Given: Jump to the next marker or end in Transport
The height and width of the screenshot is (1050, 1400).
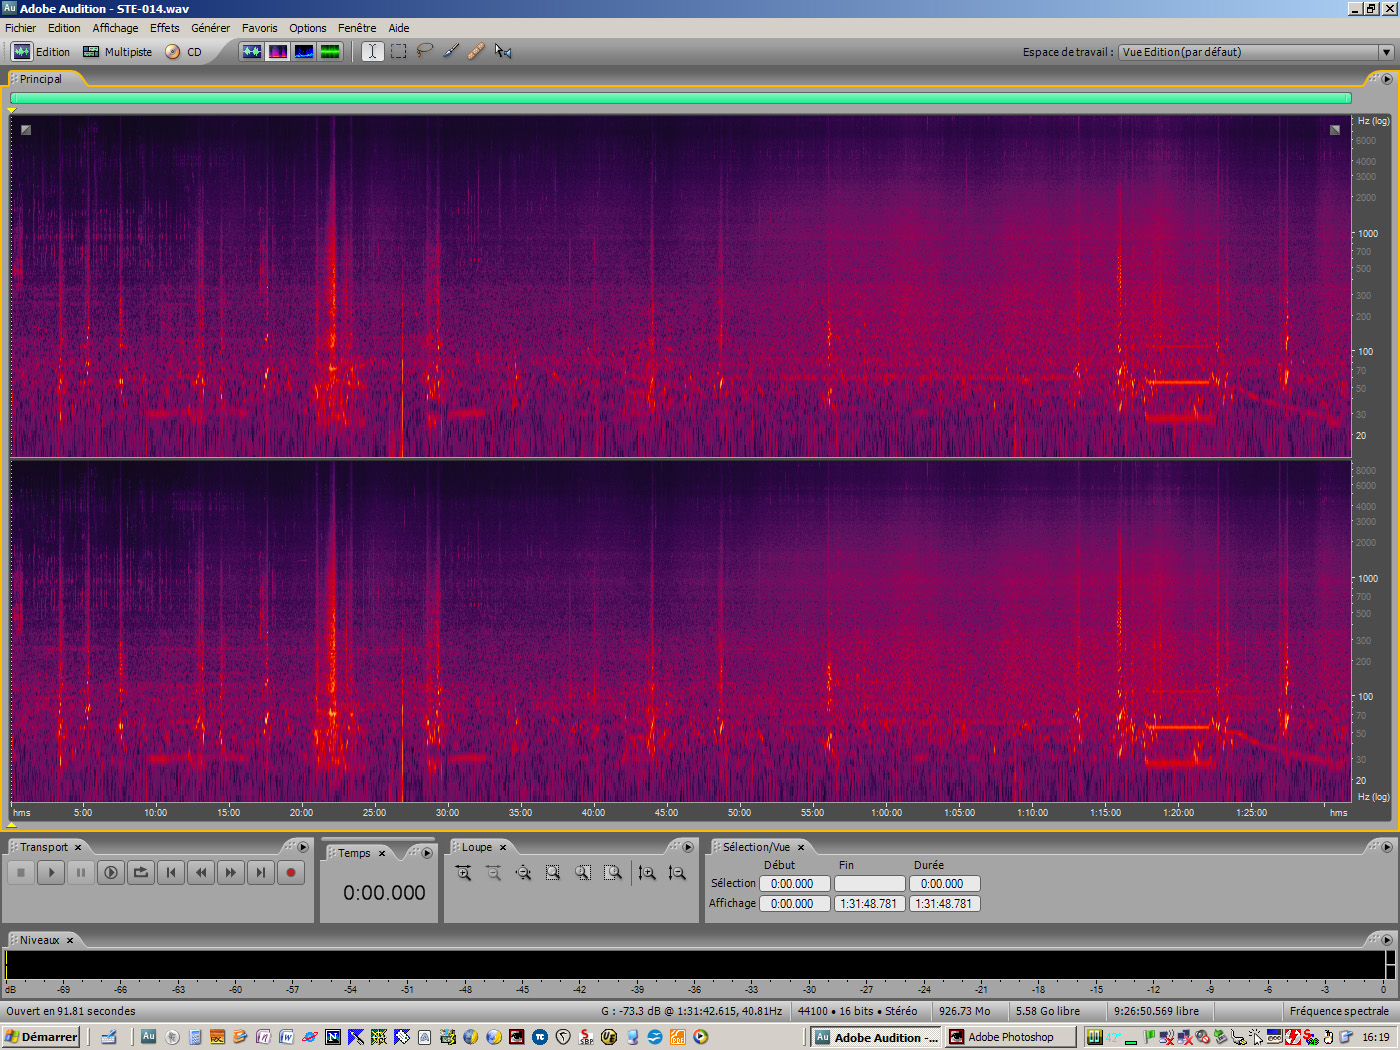Looking at the screenshot, I should pyautogui.click(x=261, y=873).
